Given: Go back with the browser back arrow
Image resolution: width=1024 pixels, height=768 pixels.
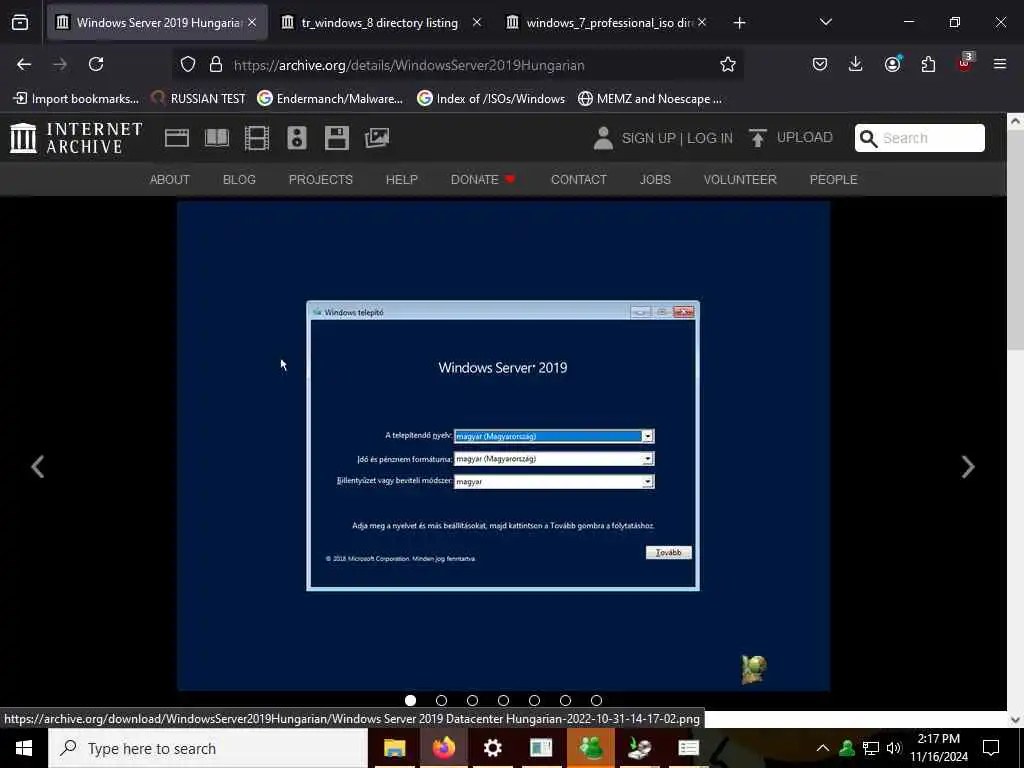Looking at the screenshot, I should coord(24,64).
